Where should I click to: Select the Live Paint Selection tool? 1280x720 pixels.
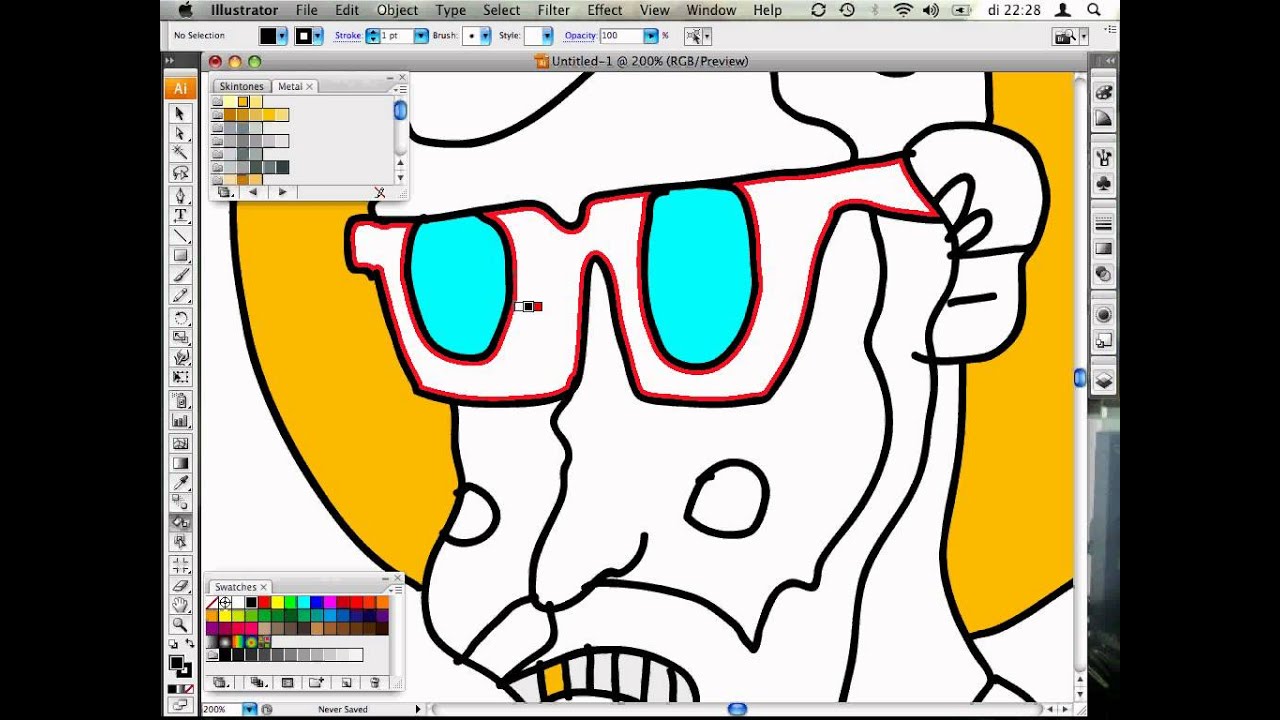pos(181,542)
